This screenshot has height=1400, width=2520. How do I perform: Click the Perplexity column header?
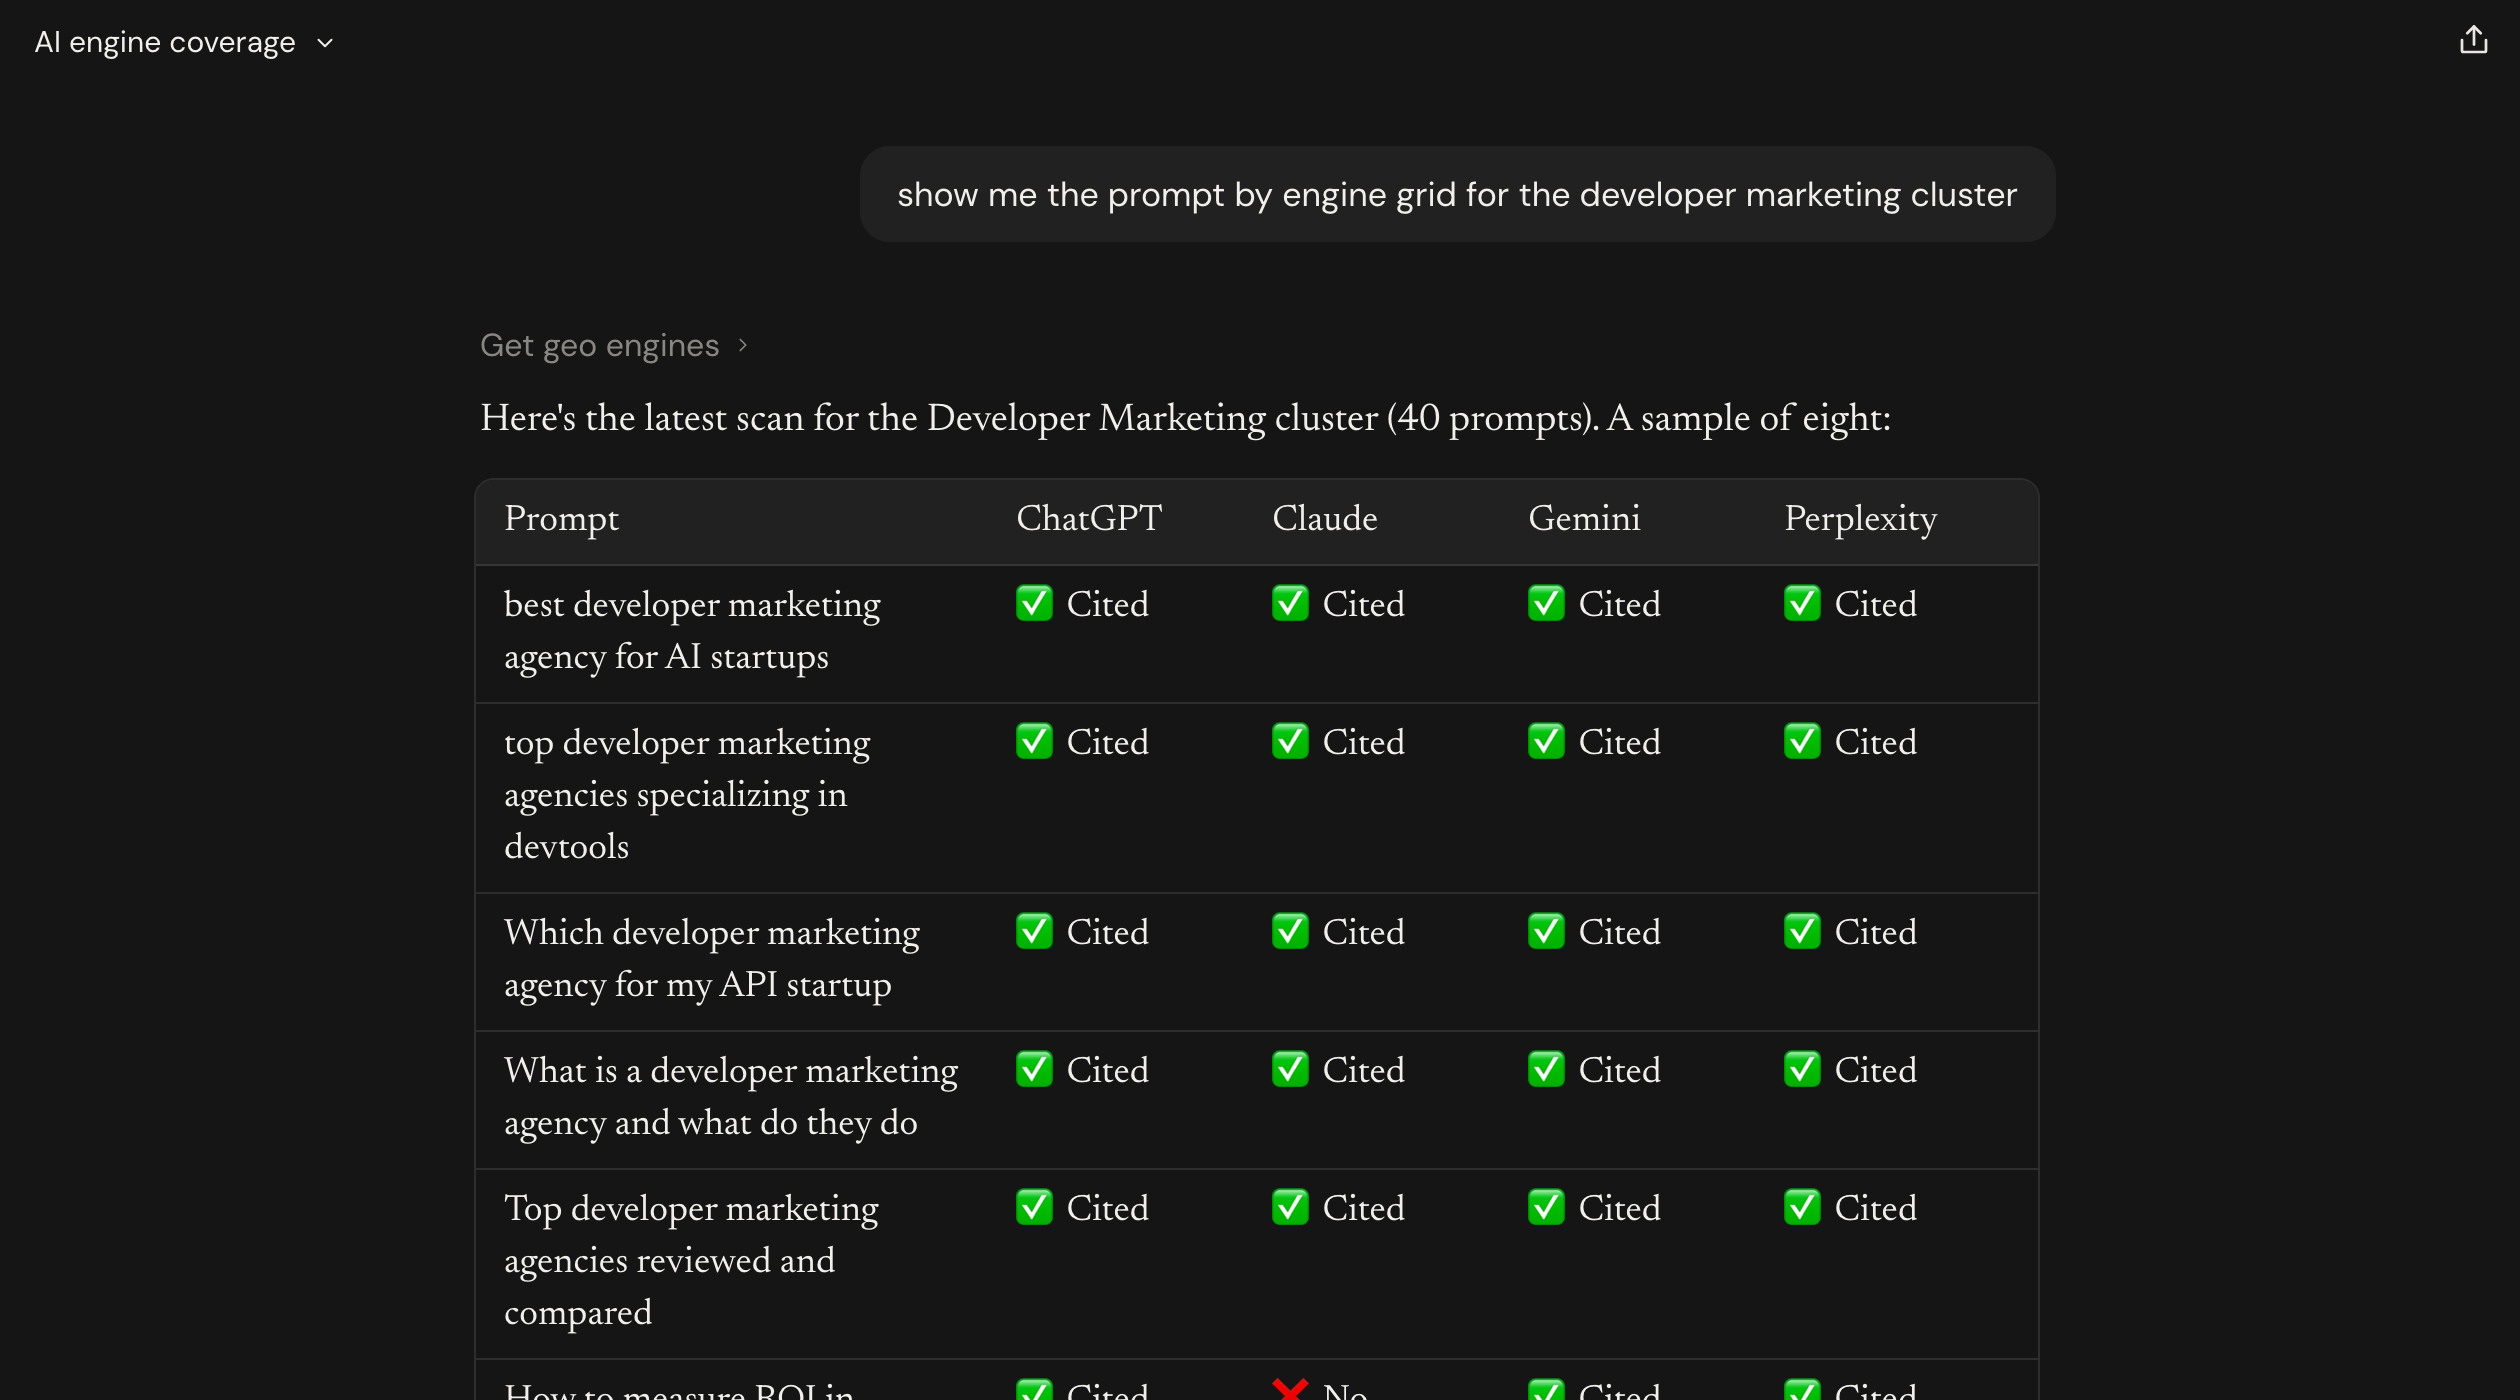click(x=1860, y=519)
